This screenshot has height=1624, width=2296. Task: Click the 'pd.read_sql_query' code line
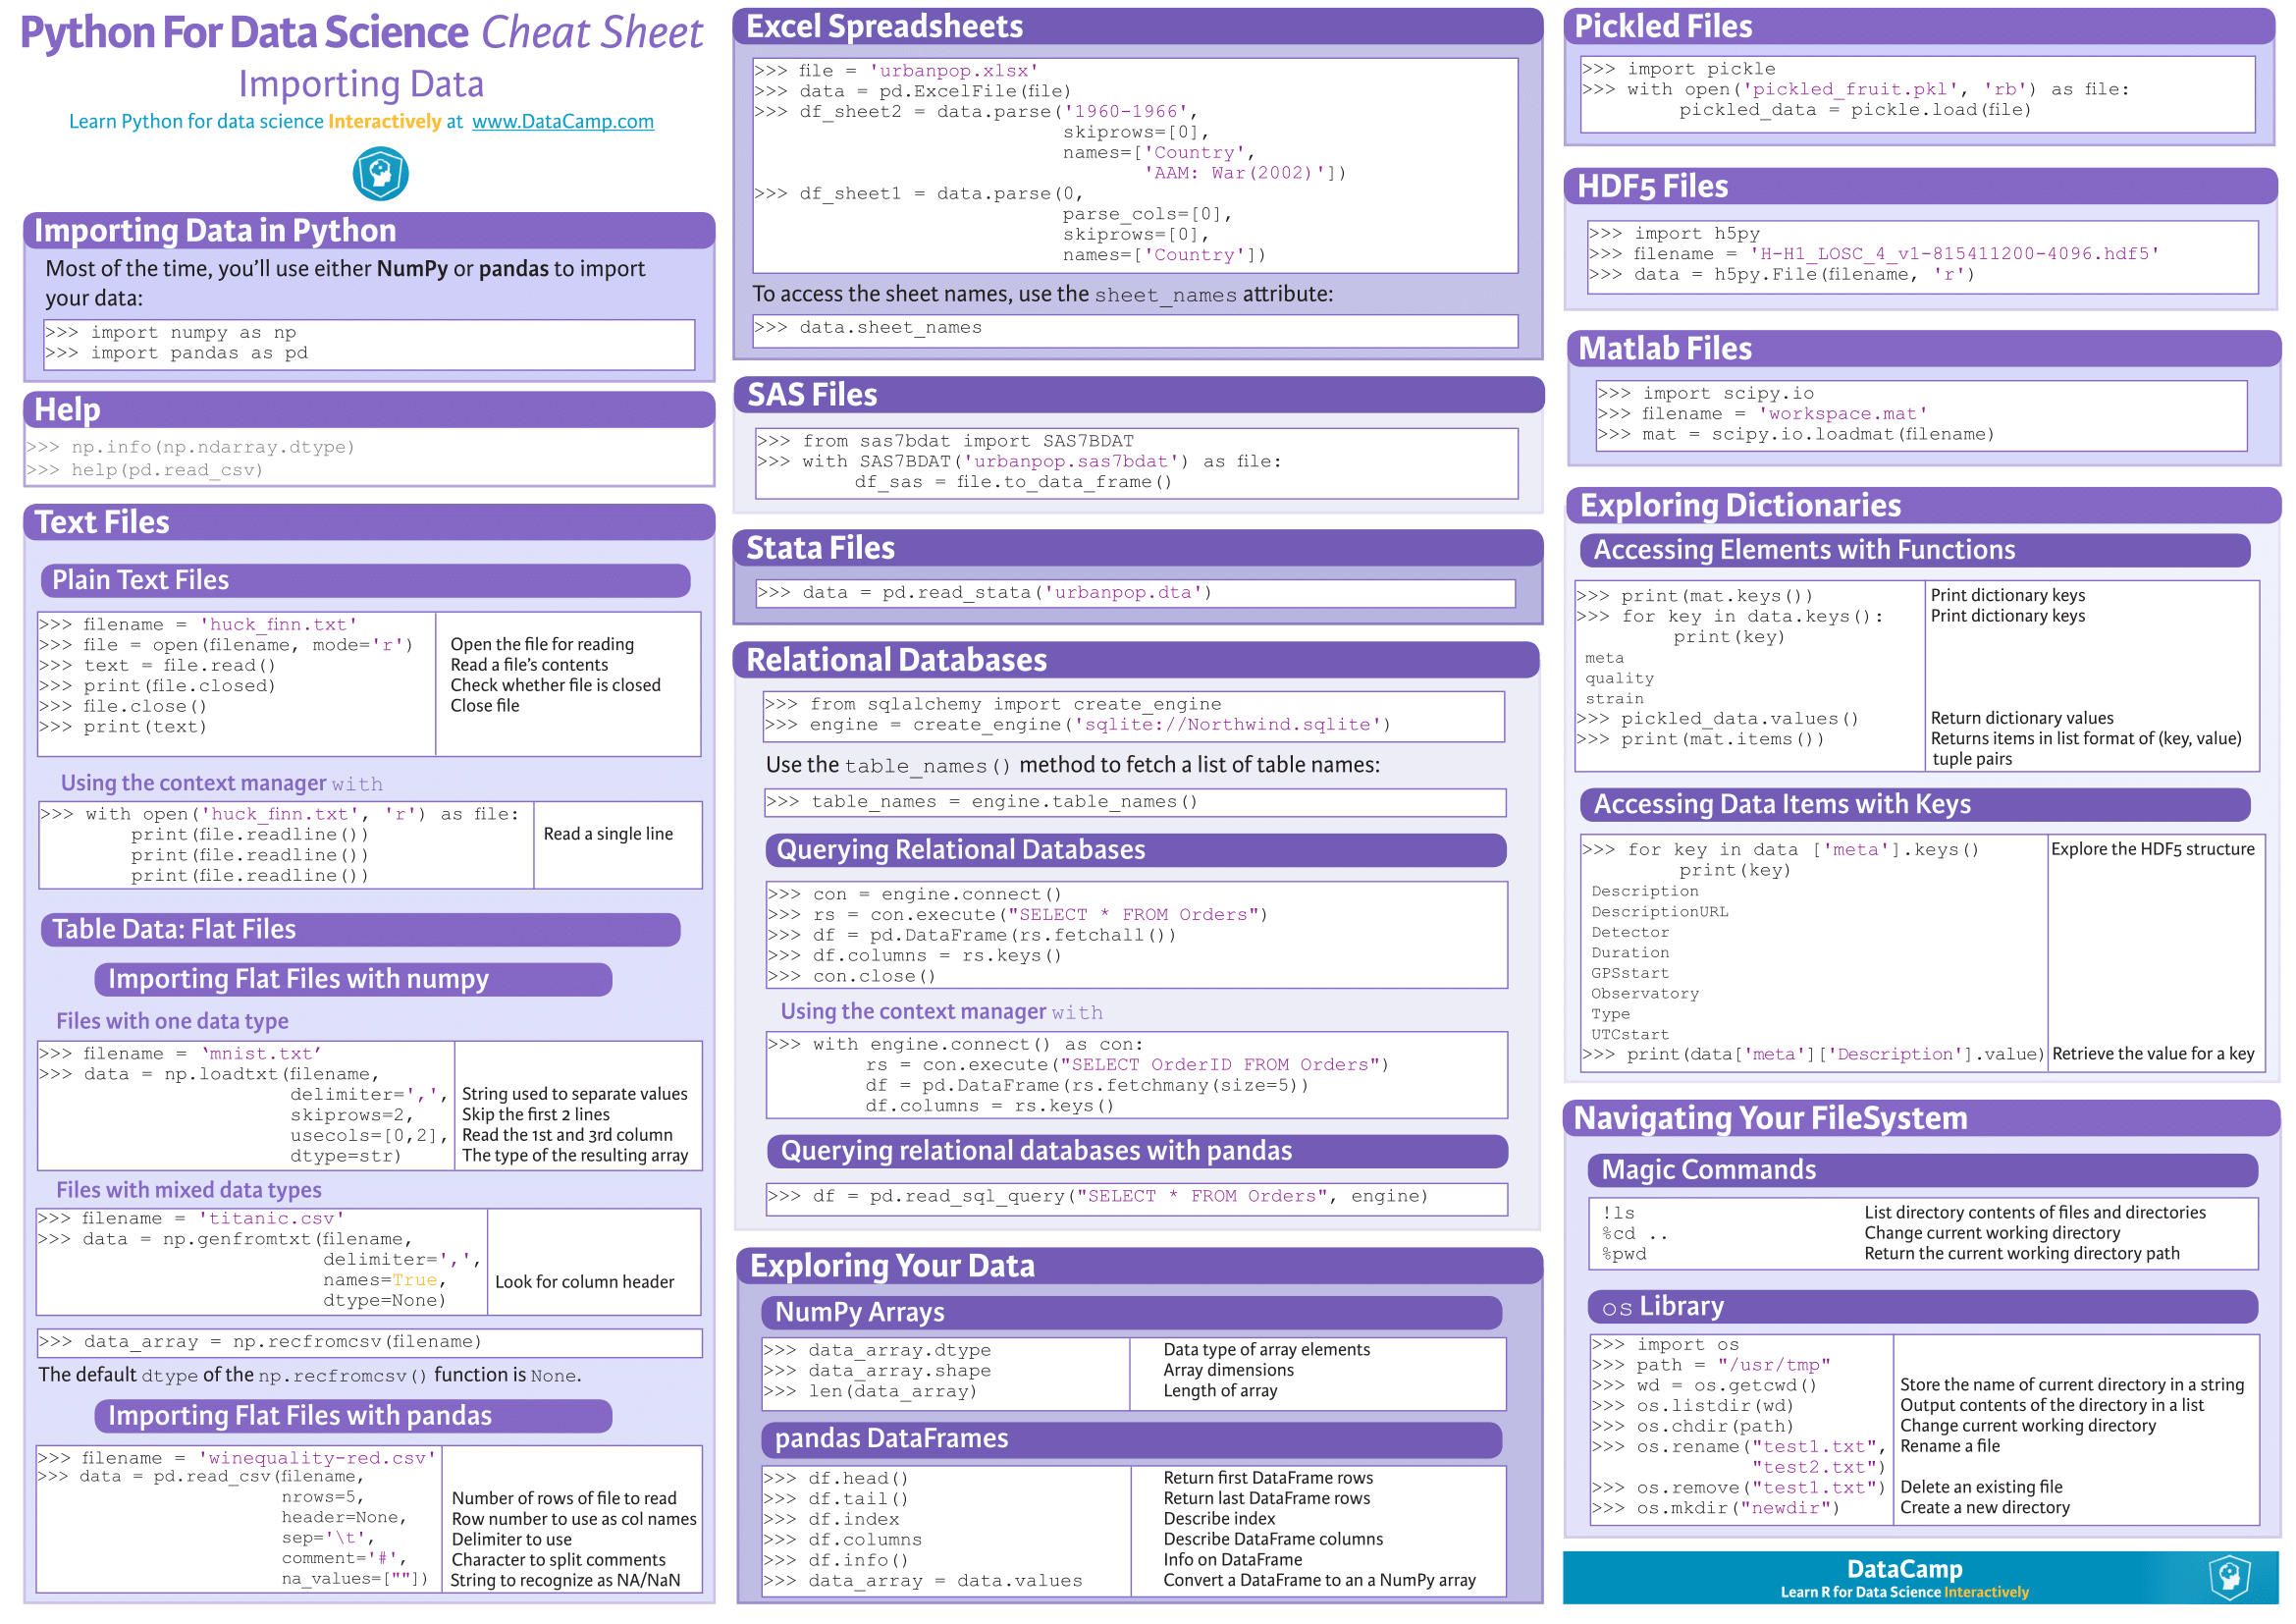[x=1098, y=1197]
